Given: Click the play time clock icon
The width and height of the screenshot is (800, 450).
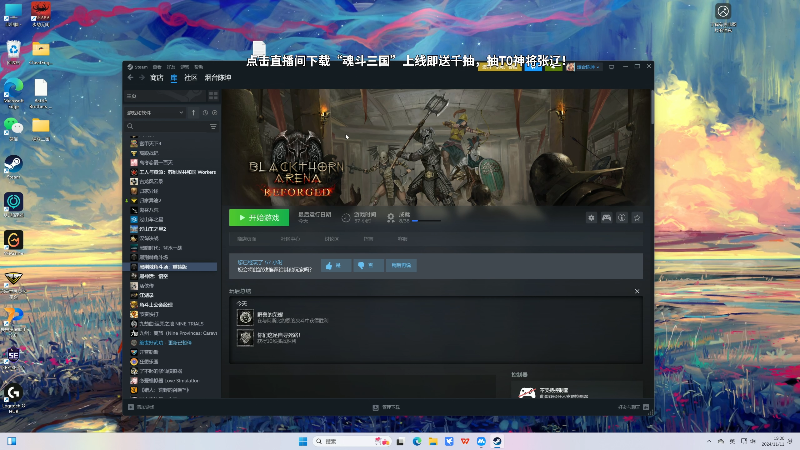Looking at the screenshot, I should [x=346, y=218].
